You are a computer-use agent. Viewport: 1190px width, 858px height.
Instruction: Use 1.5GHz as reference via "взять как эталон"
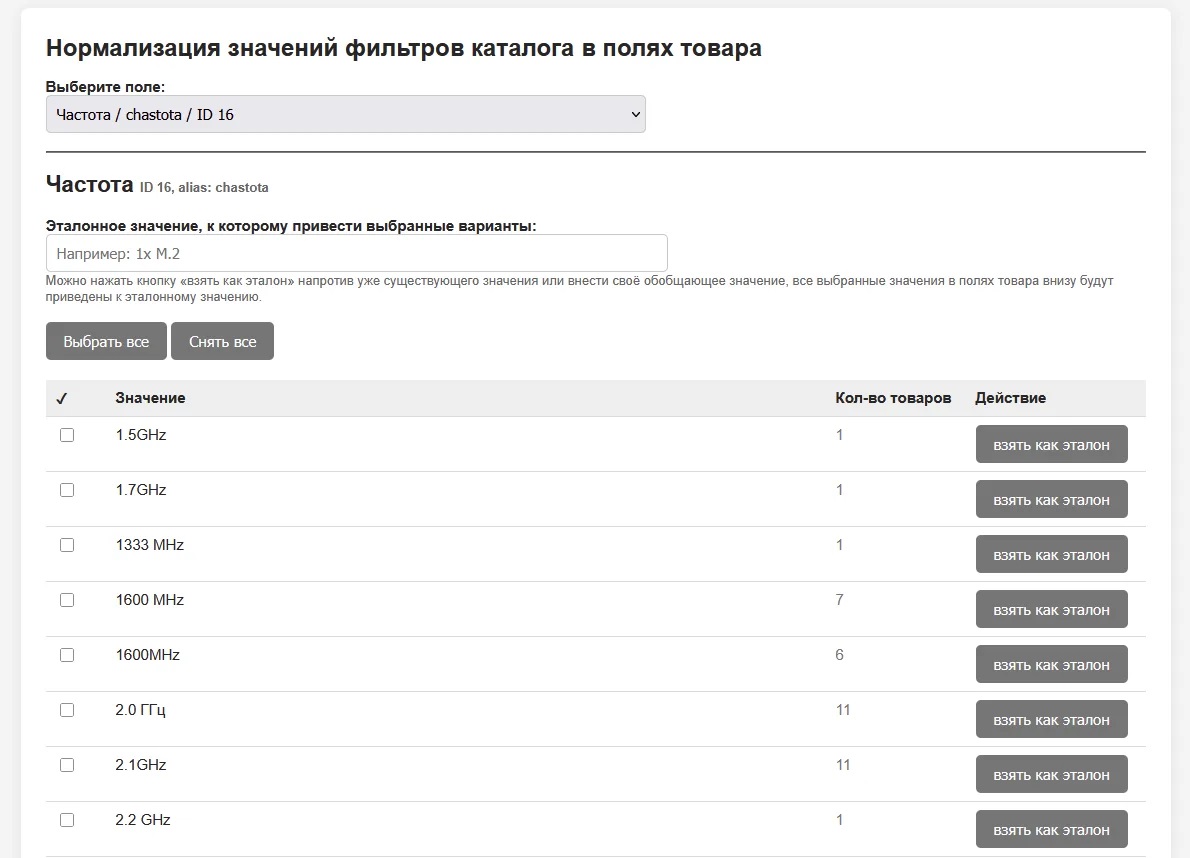[1051, 445]
